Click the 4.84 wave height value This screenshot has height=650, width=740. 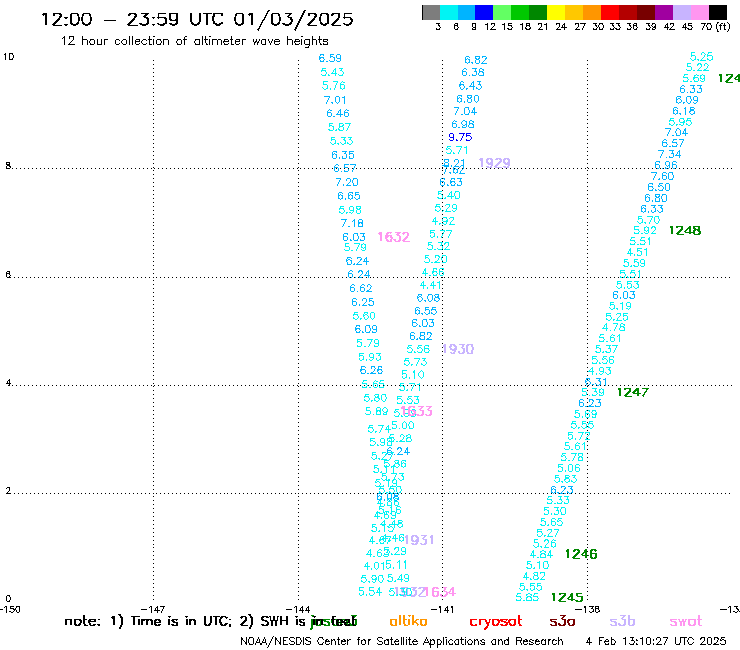pos(541,555)
